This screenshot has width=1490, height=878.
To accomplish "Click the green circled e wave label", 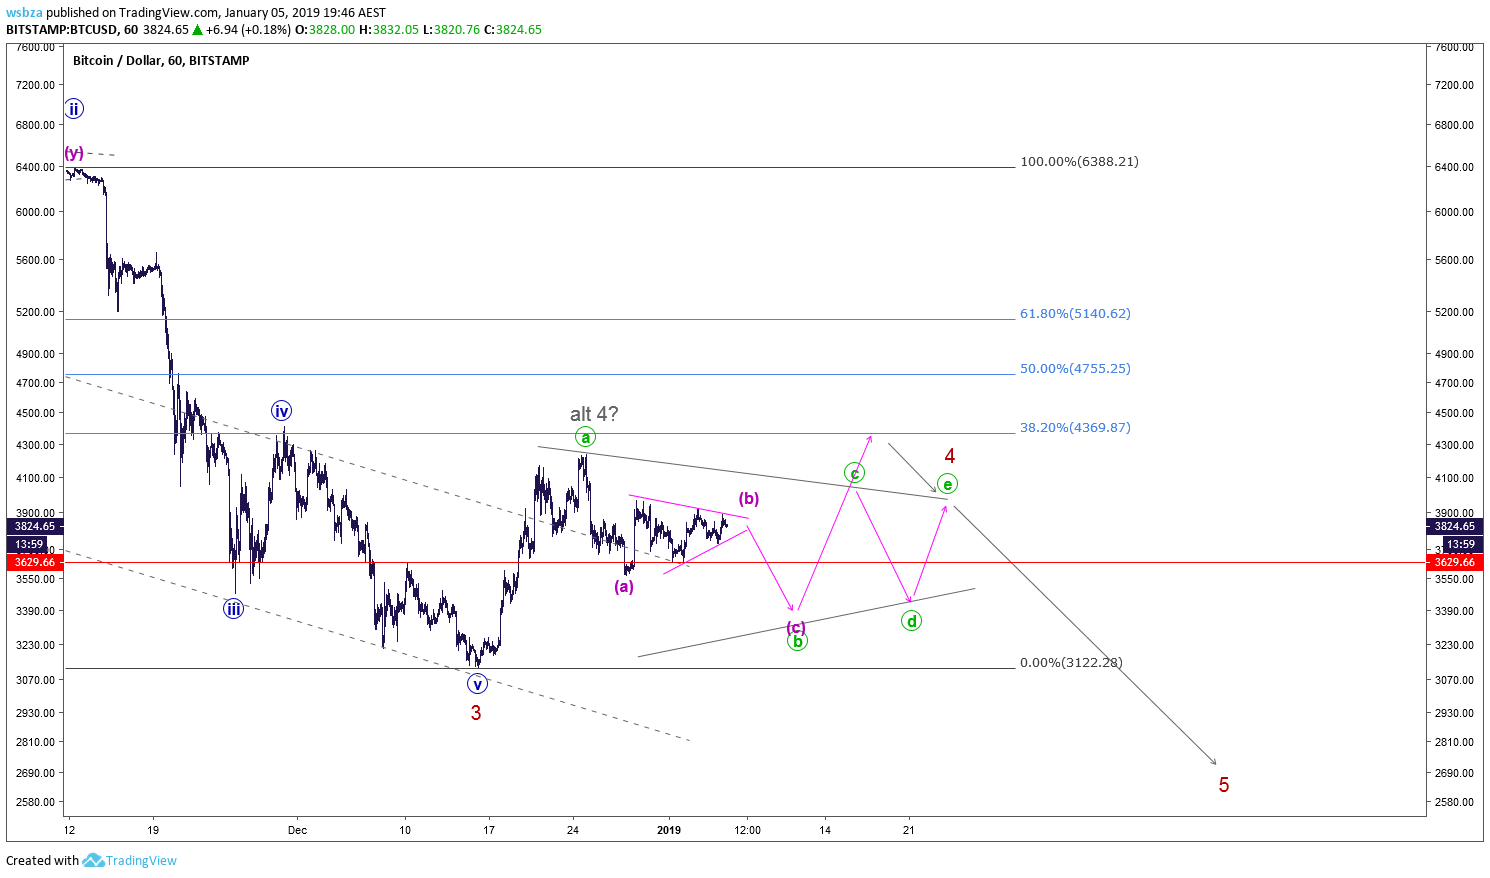I will 948,484.
